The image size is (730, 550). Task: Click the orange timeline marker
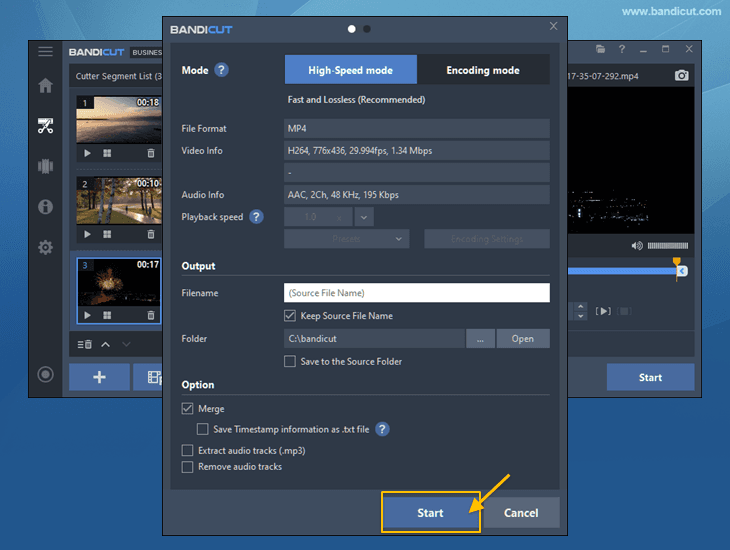coord(676,262)
